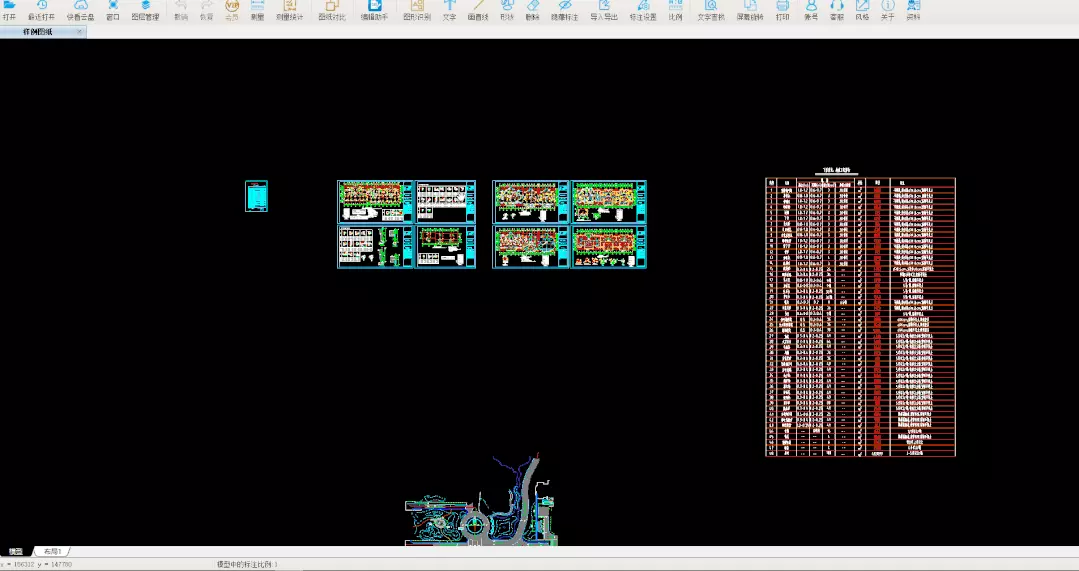Select the small cyan cover sheet thumbnail

256,196
